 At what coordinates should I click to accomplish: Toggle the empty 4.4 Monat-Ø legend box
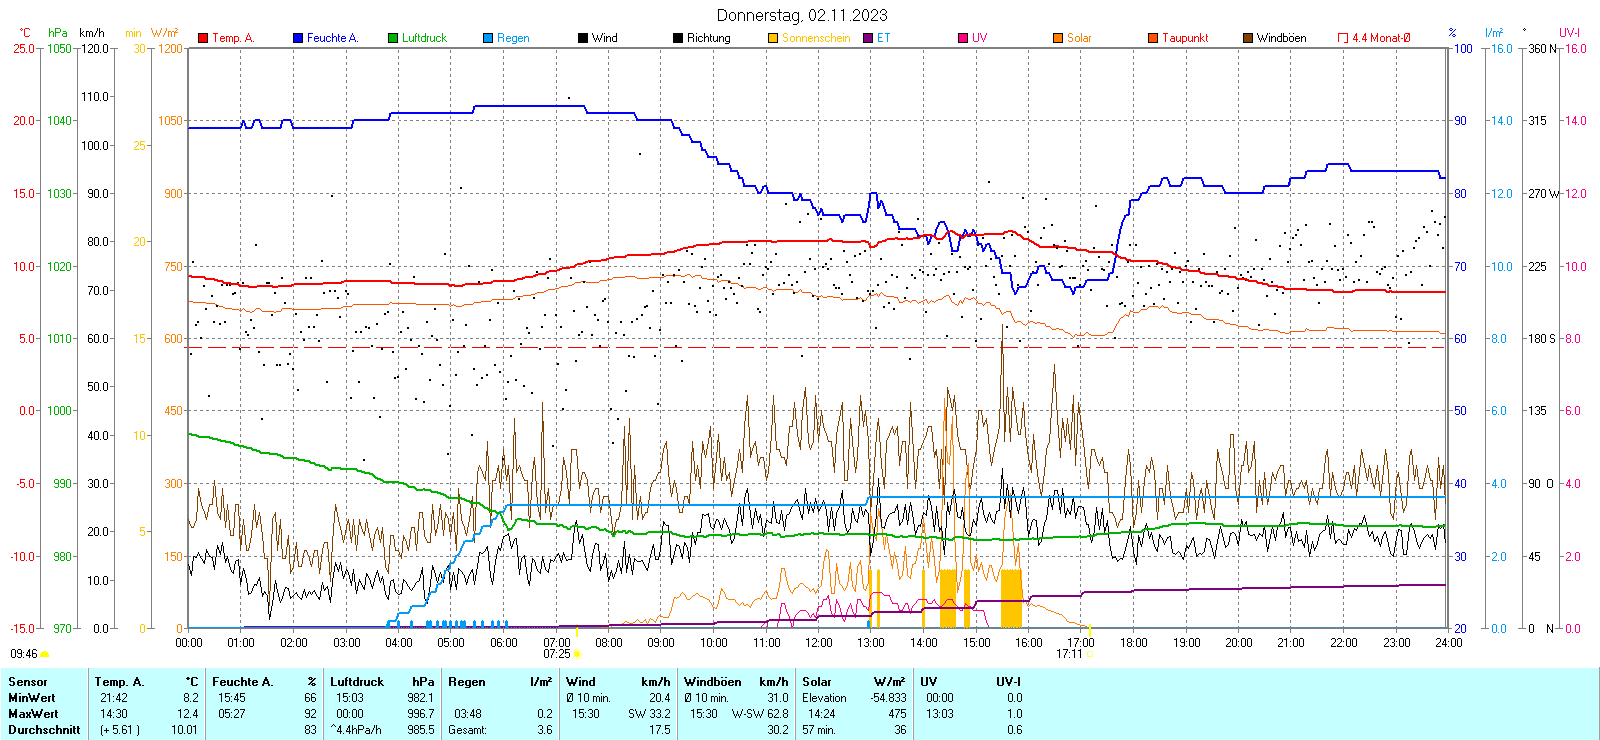[1343, 38]
